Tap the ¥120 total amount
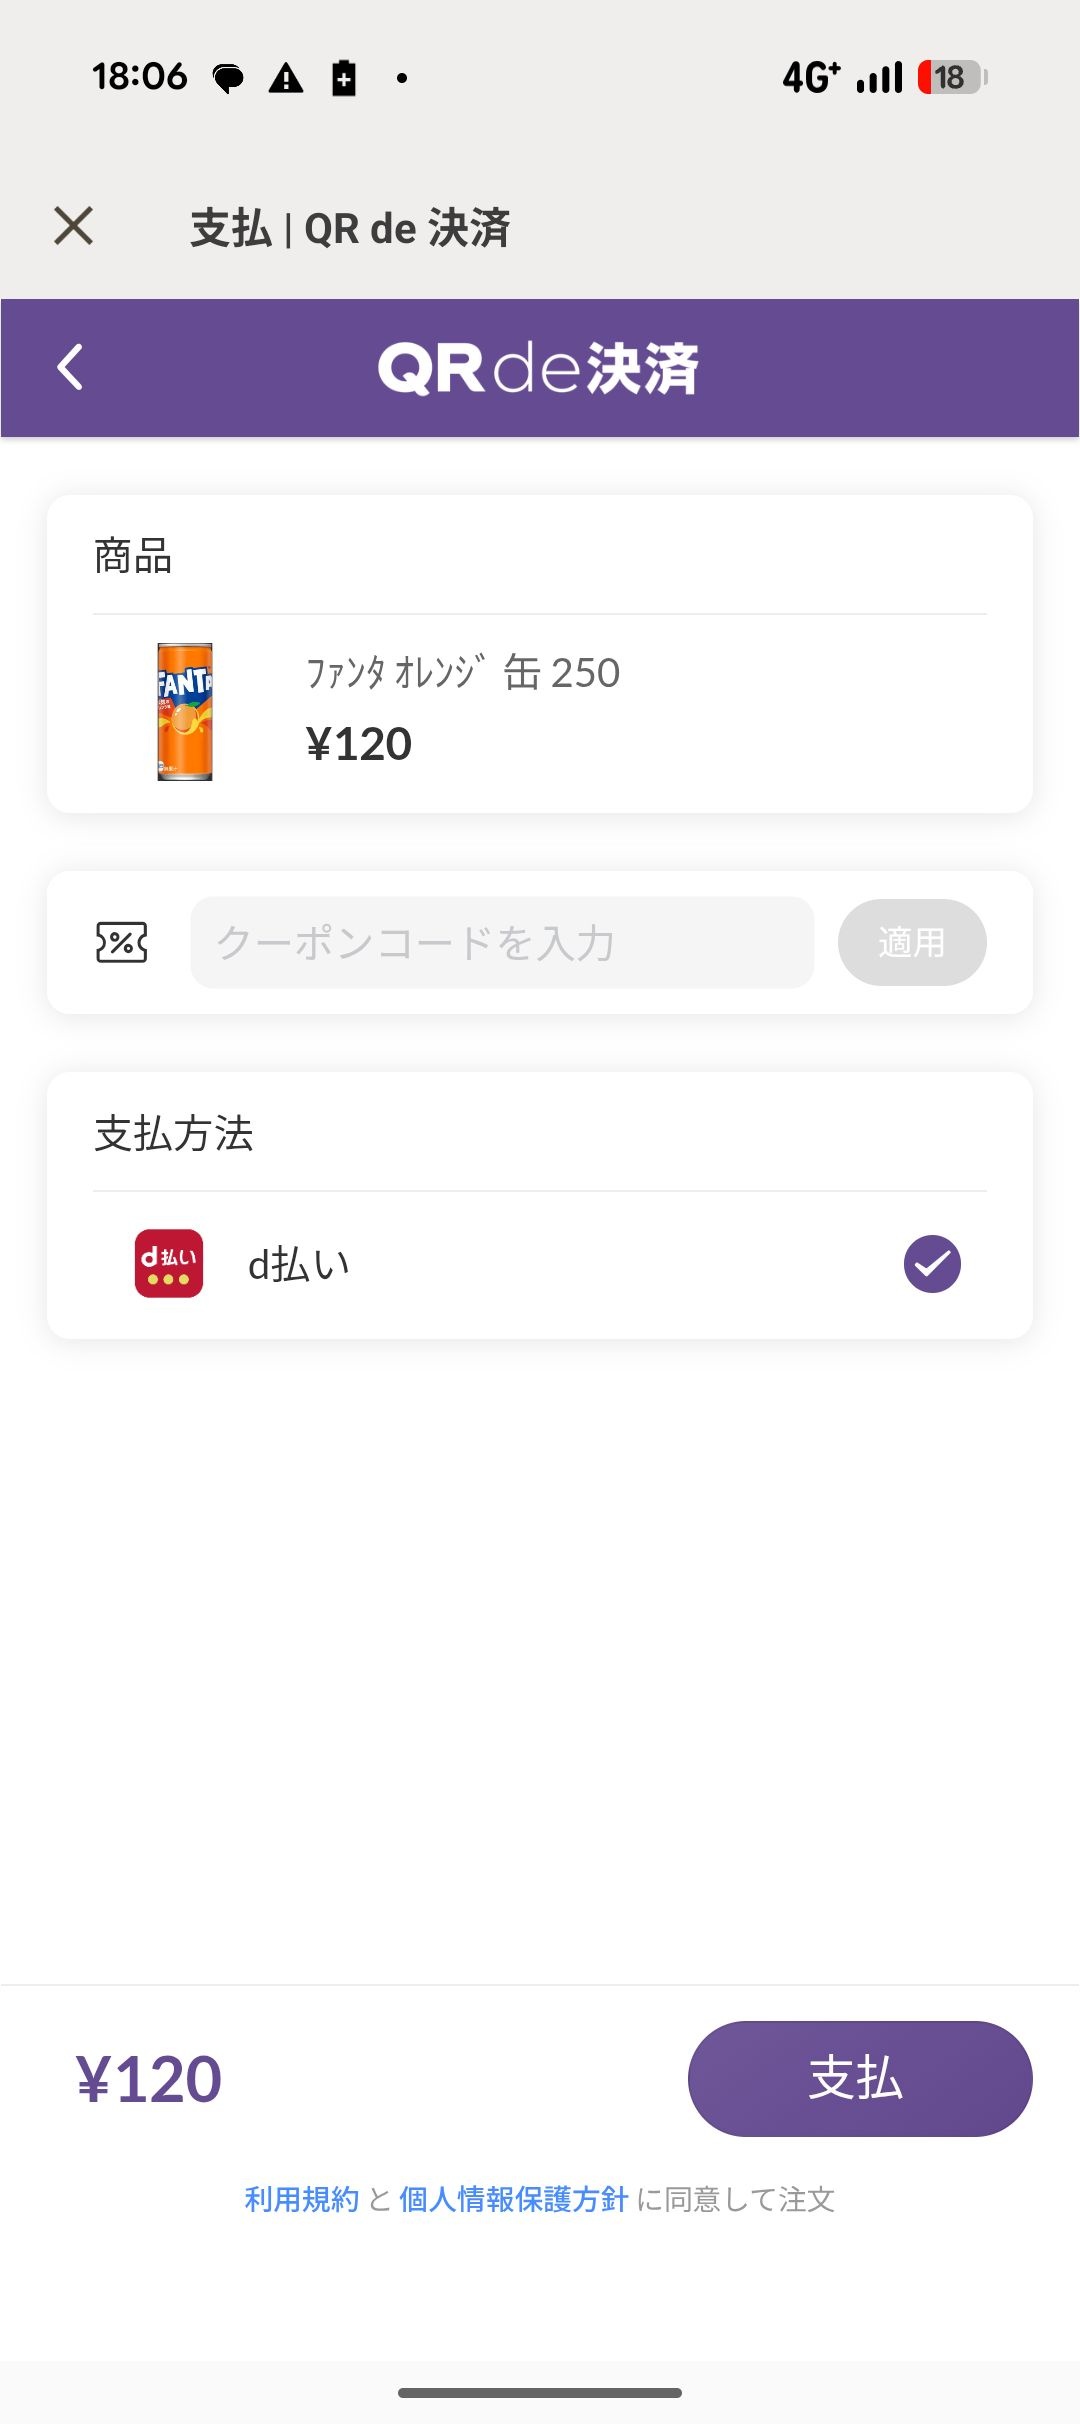1080x2424 pixels. pos(149,2079)
